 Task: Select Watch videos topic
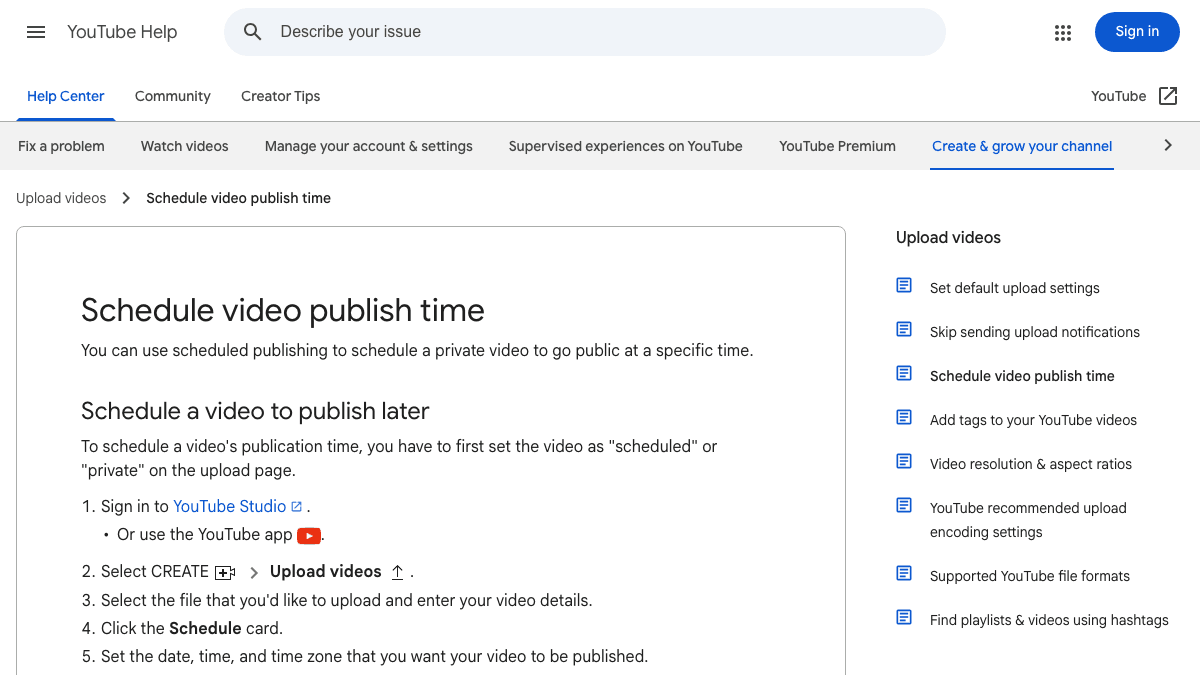(x=185, y=146)
